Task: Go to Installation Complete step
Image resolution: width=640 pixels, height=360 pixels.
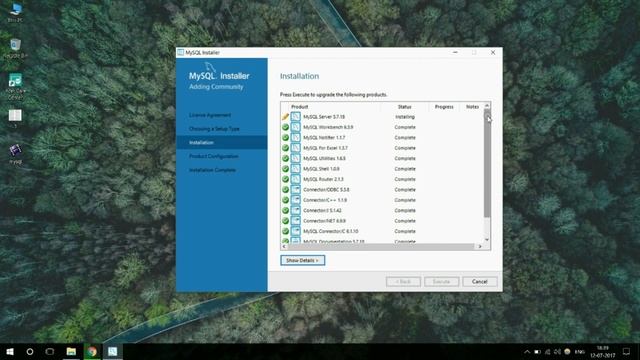Action: coord(212,170)
